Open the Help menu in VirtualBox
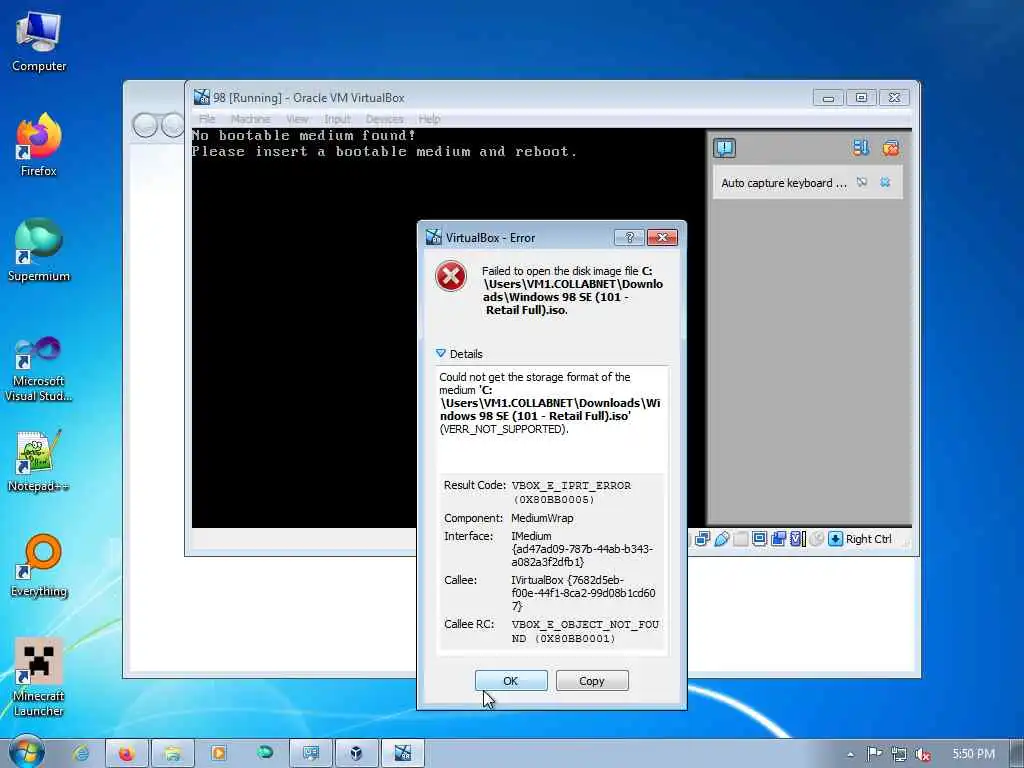This screenshot has width=1024, height=768. (x=429, y=119)
